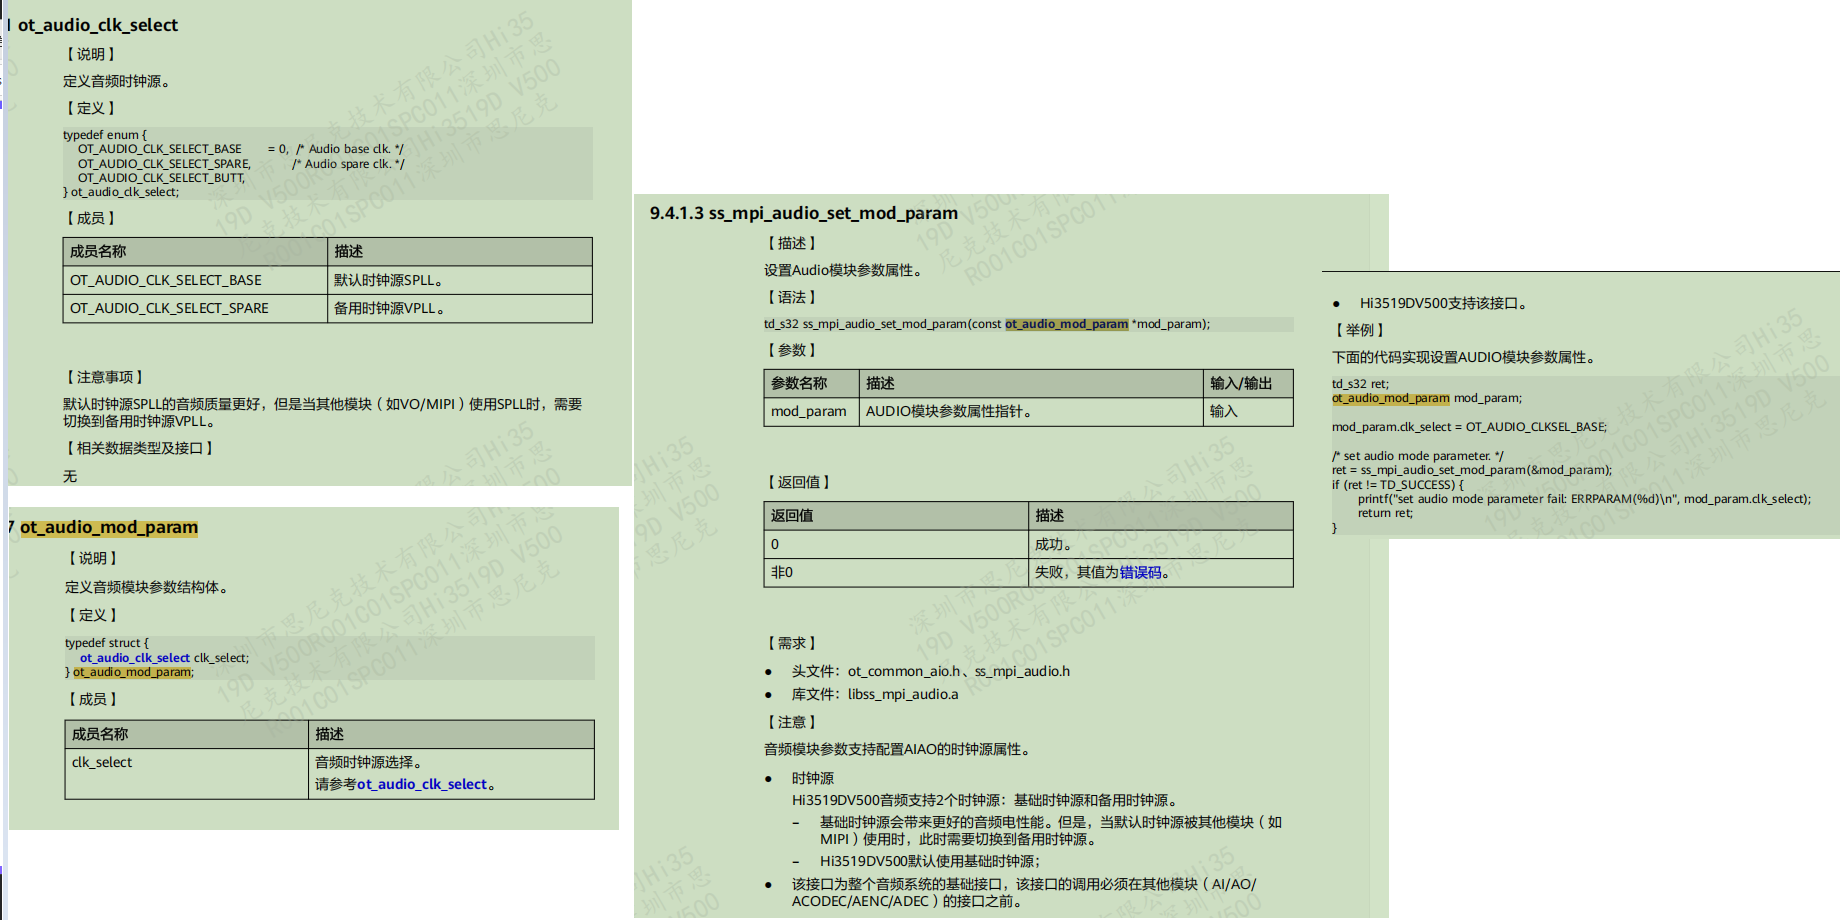
Task: Click the 库文件：libss_mpi_audio.a line
Action: tap(875, 694)
